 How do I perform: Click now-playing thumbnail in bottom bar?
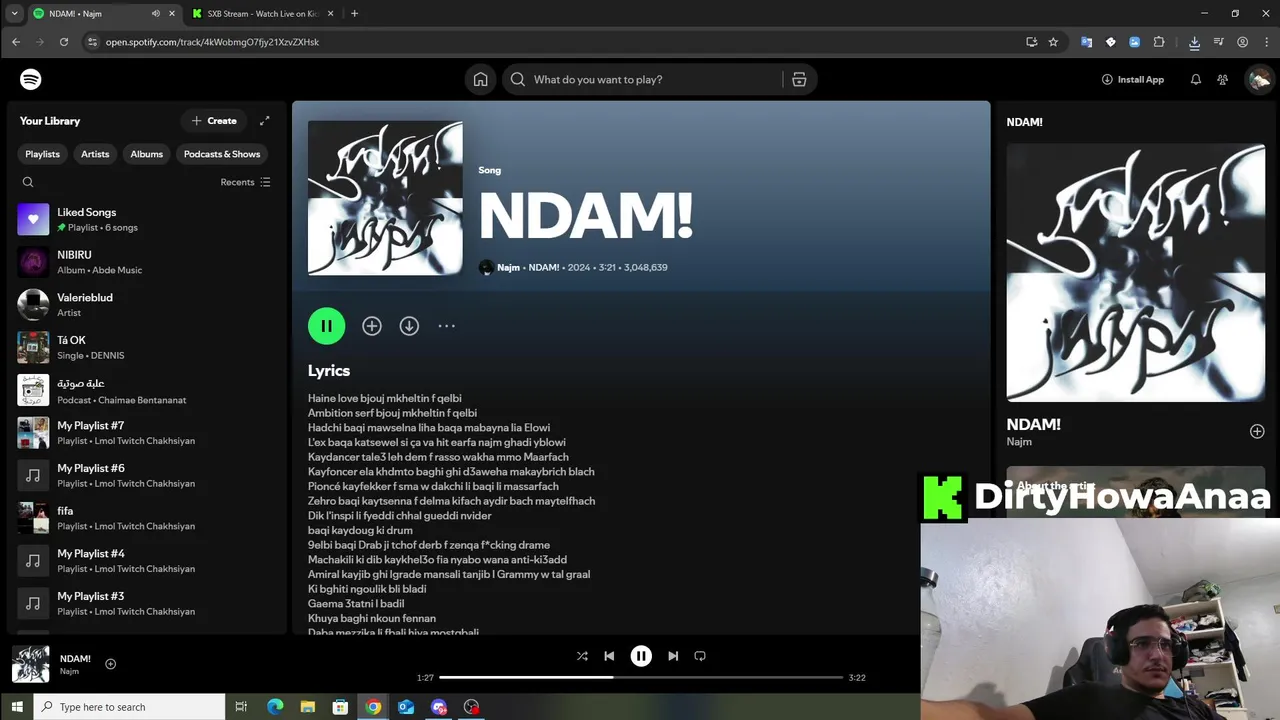[x=31, y=664]
